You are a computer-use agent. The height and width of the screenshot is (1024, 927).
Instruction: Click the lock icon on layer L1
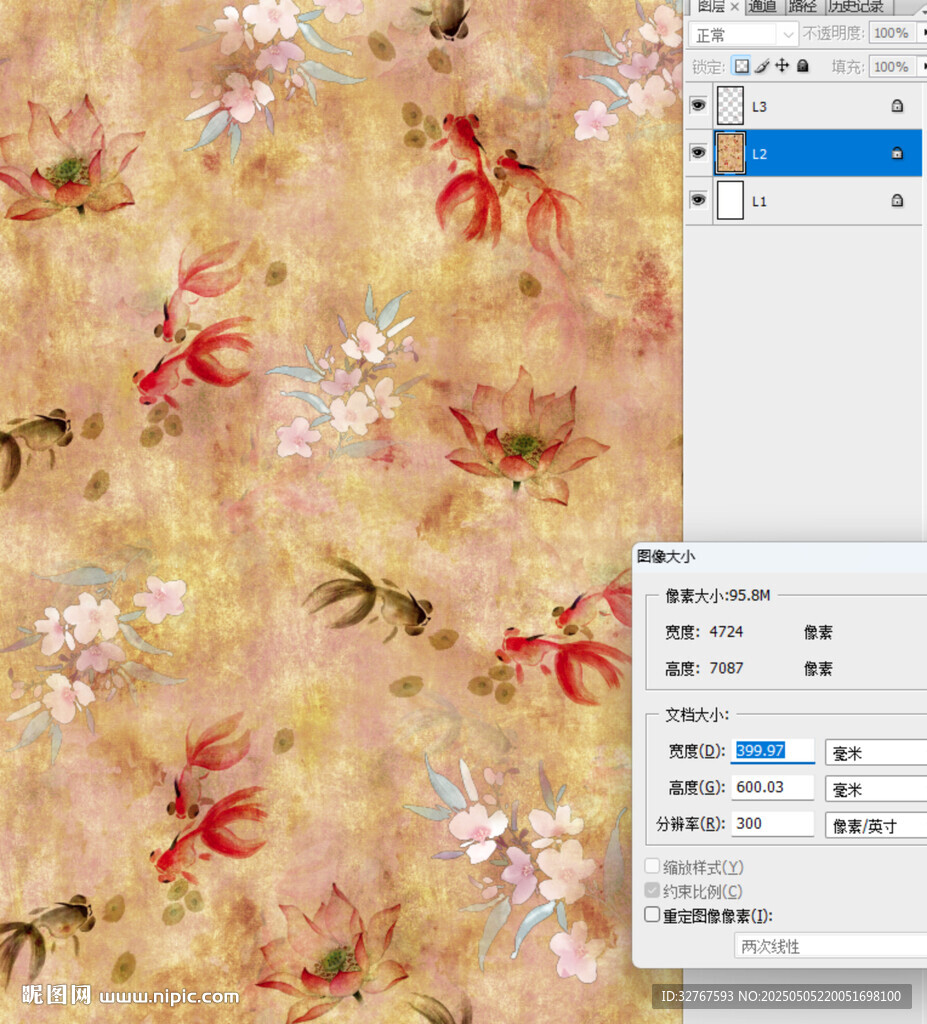(897, 201)
